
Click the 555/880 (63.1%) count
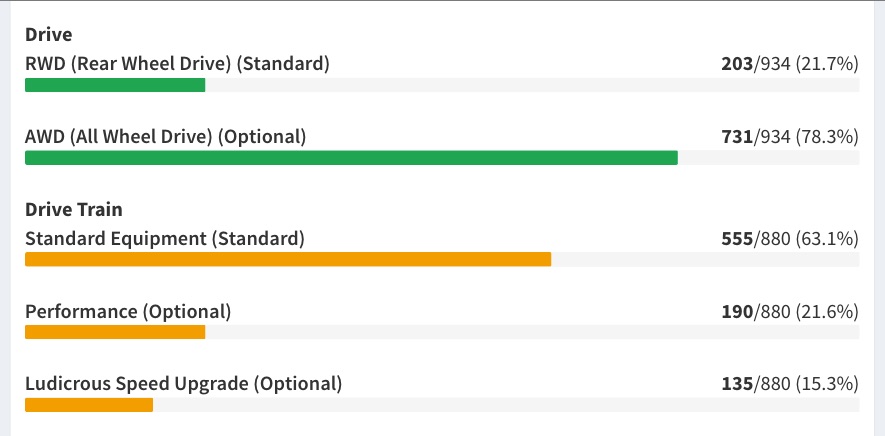point(790,239)
